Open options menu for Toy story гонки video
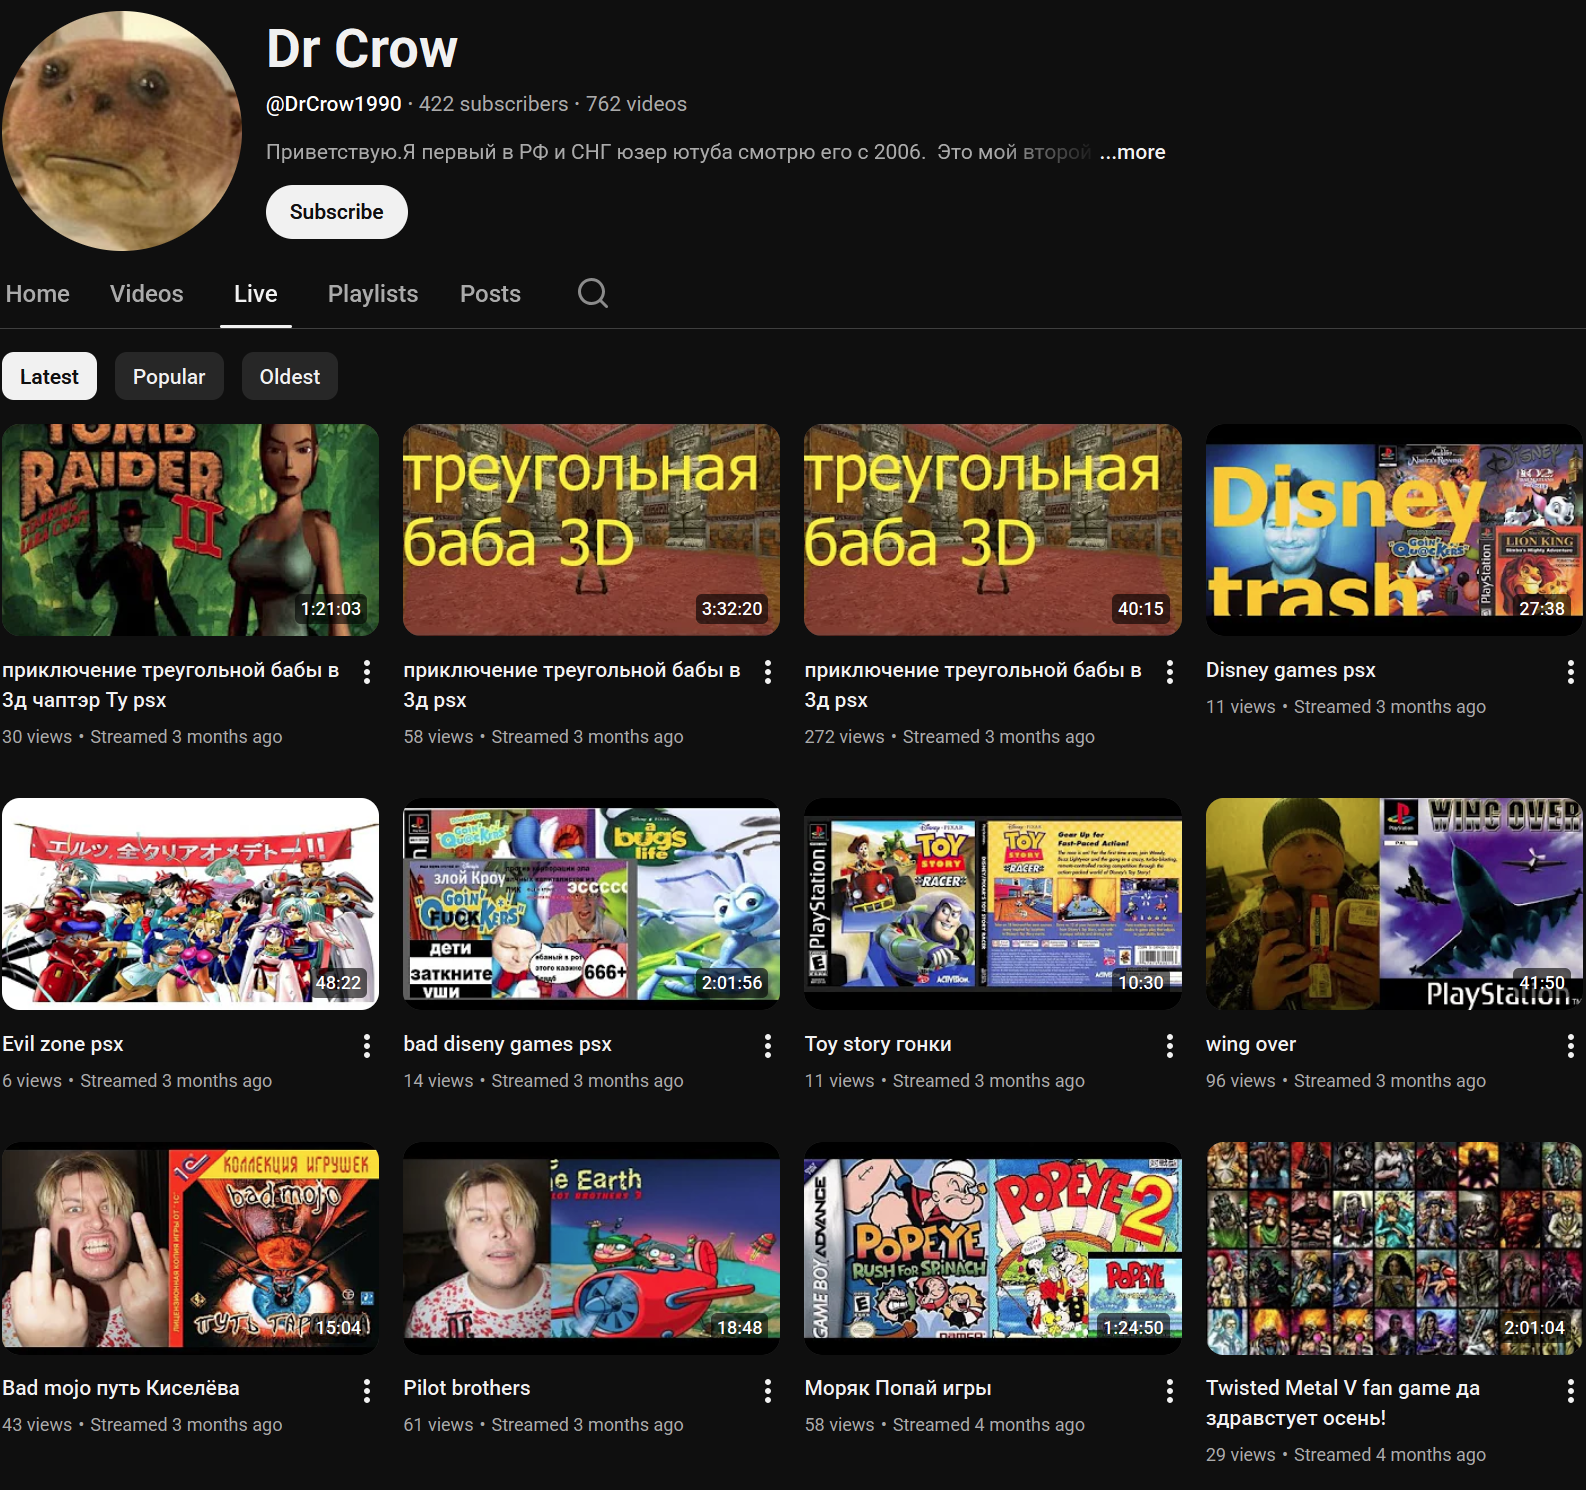This screenshot has height=1490, width=1586. [1169, 1046]
